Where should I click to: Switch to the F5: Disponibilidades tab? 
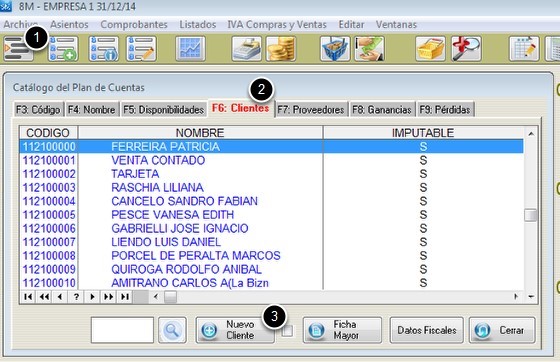[x=163, y=110]
